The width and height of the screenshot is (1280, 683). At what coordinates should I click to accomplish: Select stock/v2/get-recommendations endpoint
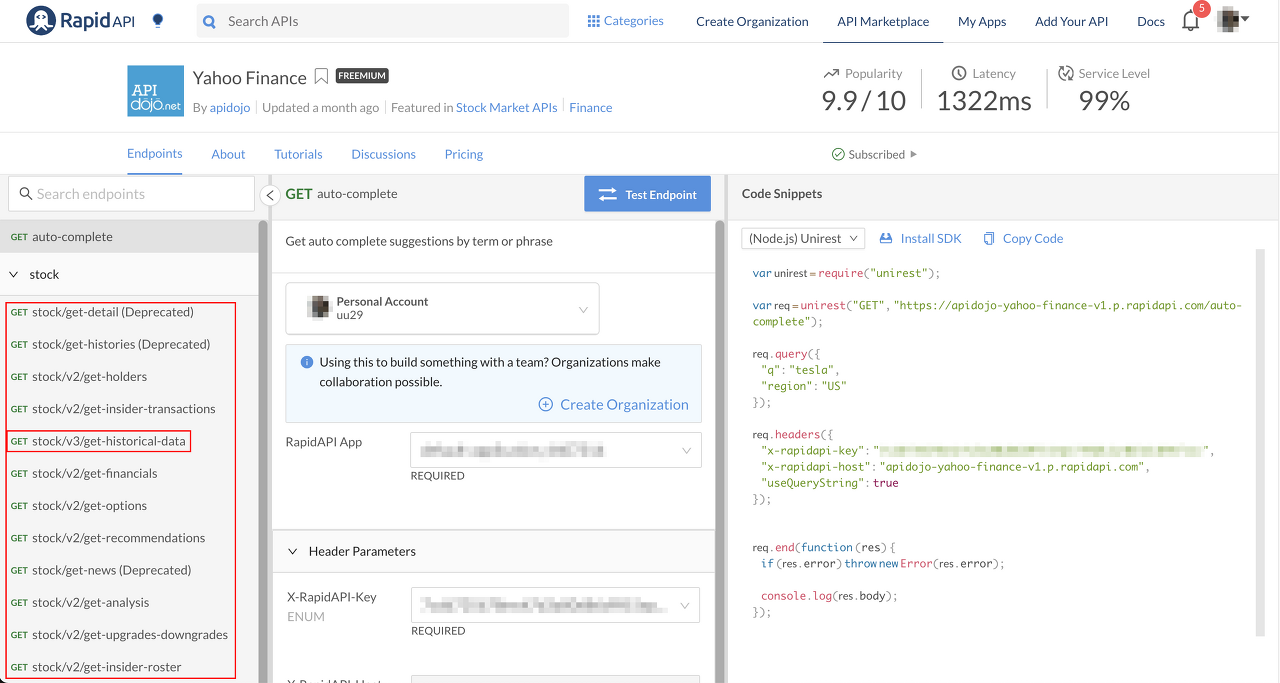[120, 537]
